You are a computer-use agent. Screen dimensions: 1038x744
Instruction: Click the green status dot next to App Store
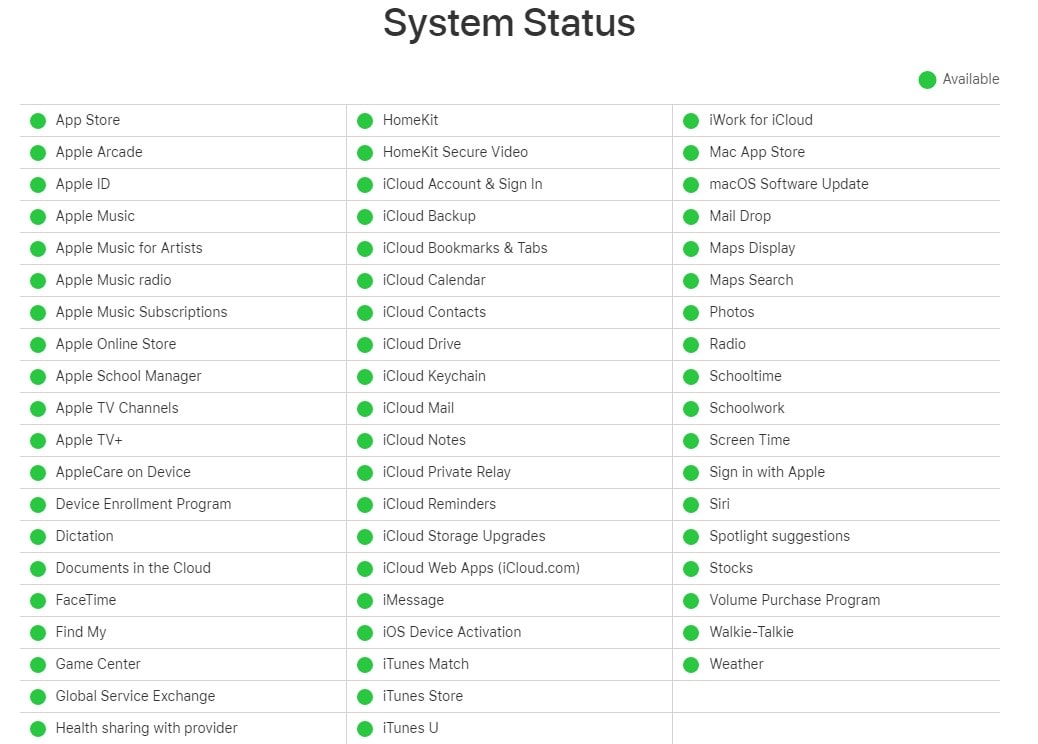[38, 120]
